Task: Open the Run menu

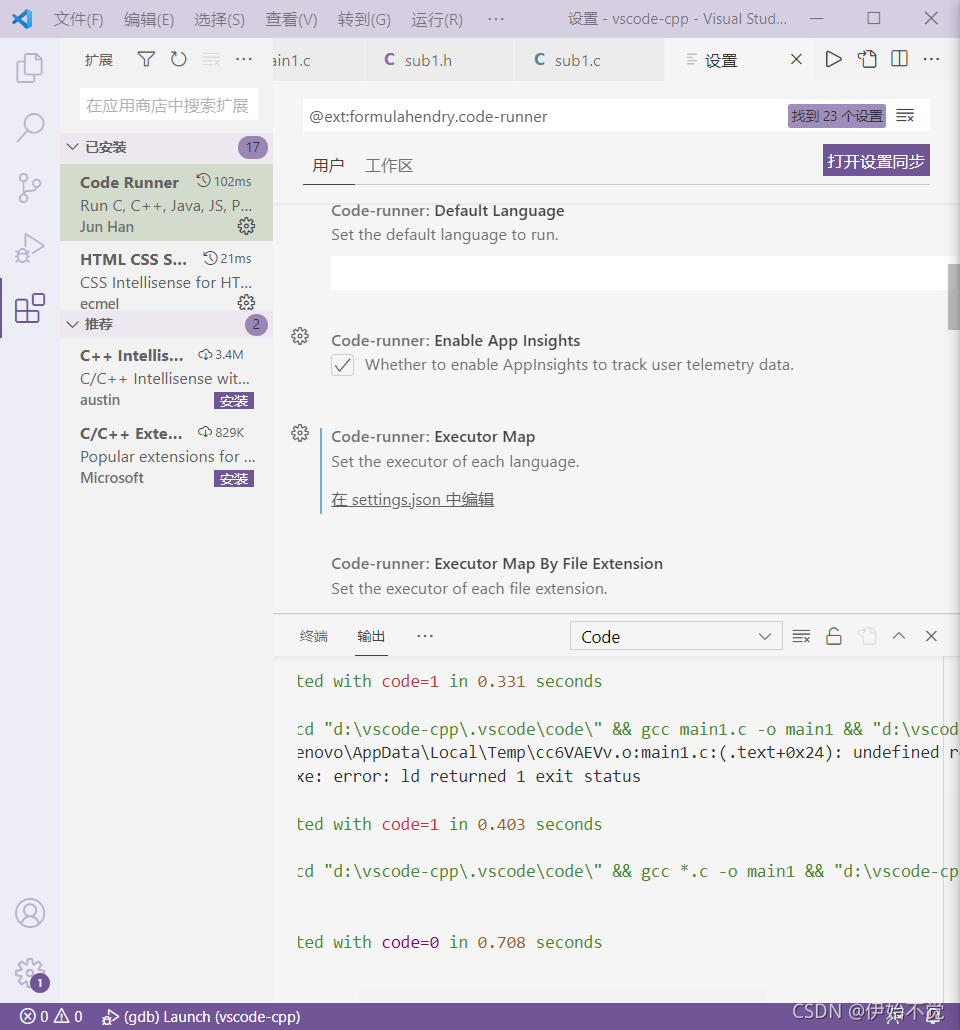Action: click(x=437, y=19)
